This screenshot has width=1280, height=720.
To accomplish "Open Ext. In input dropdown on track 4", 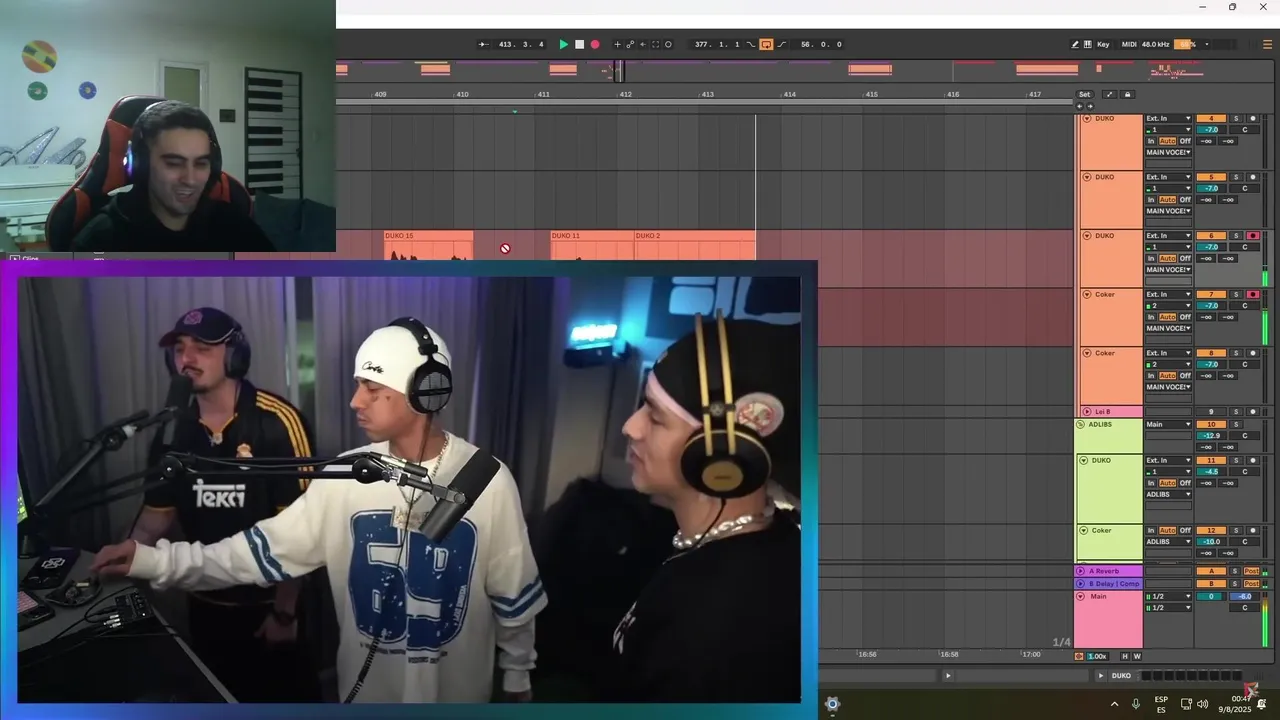I will pyautogui.click(x=1168, y=119).
